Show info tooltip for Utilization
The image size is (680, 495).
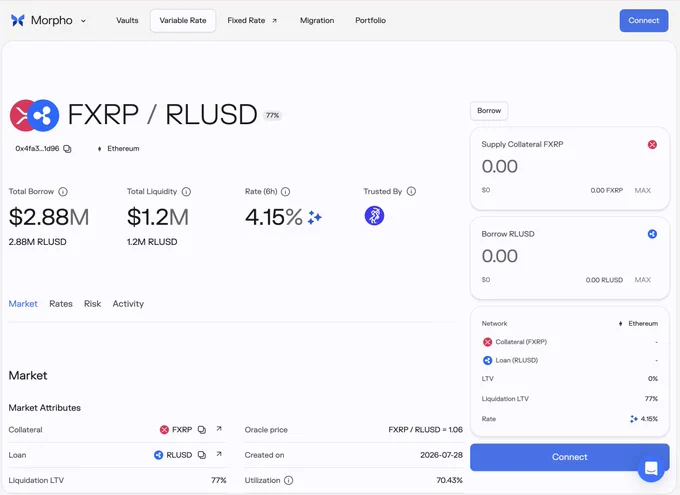click(288, 480)
